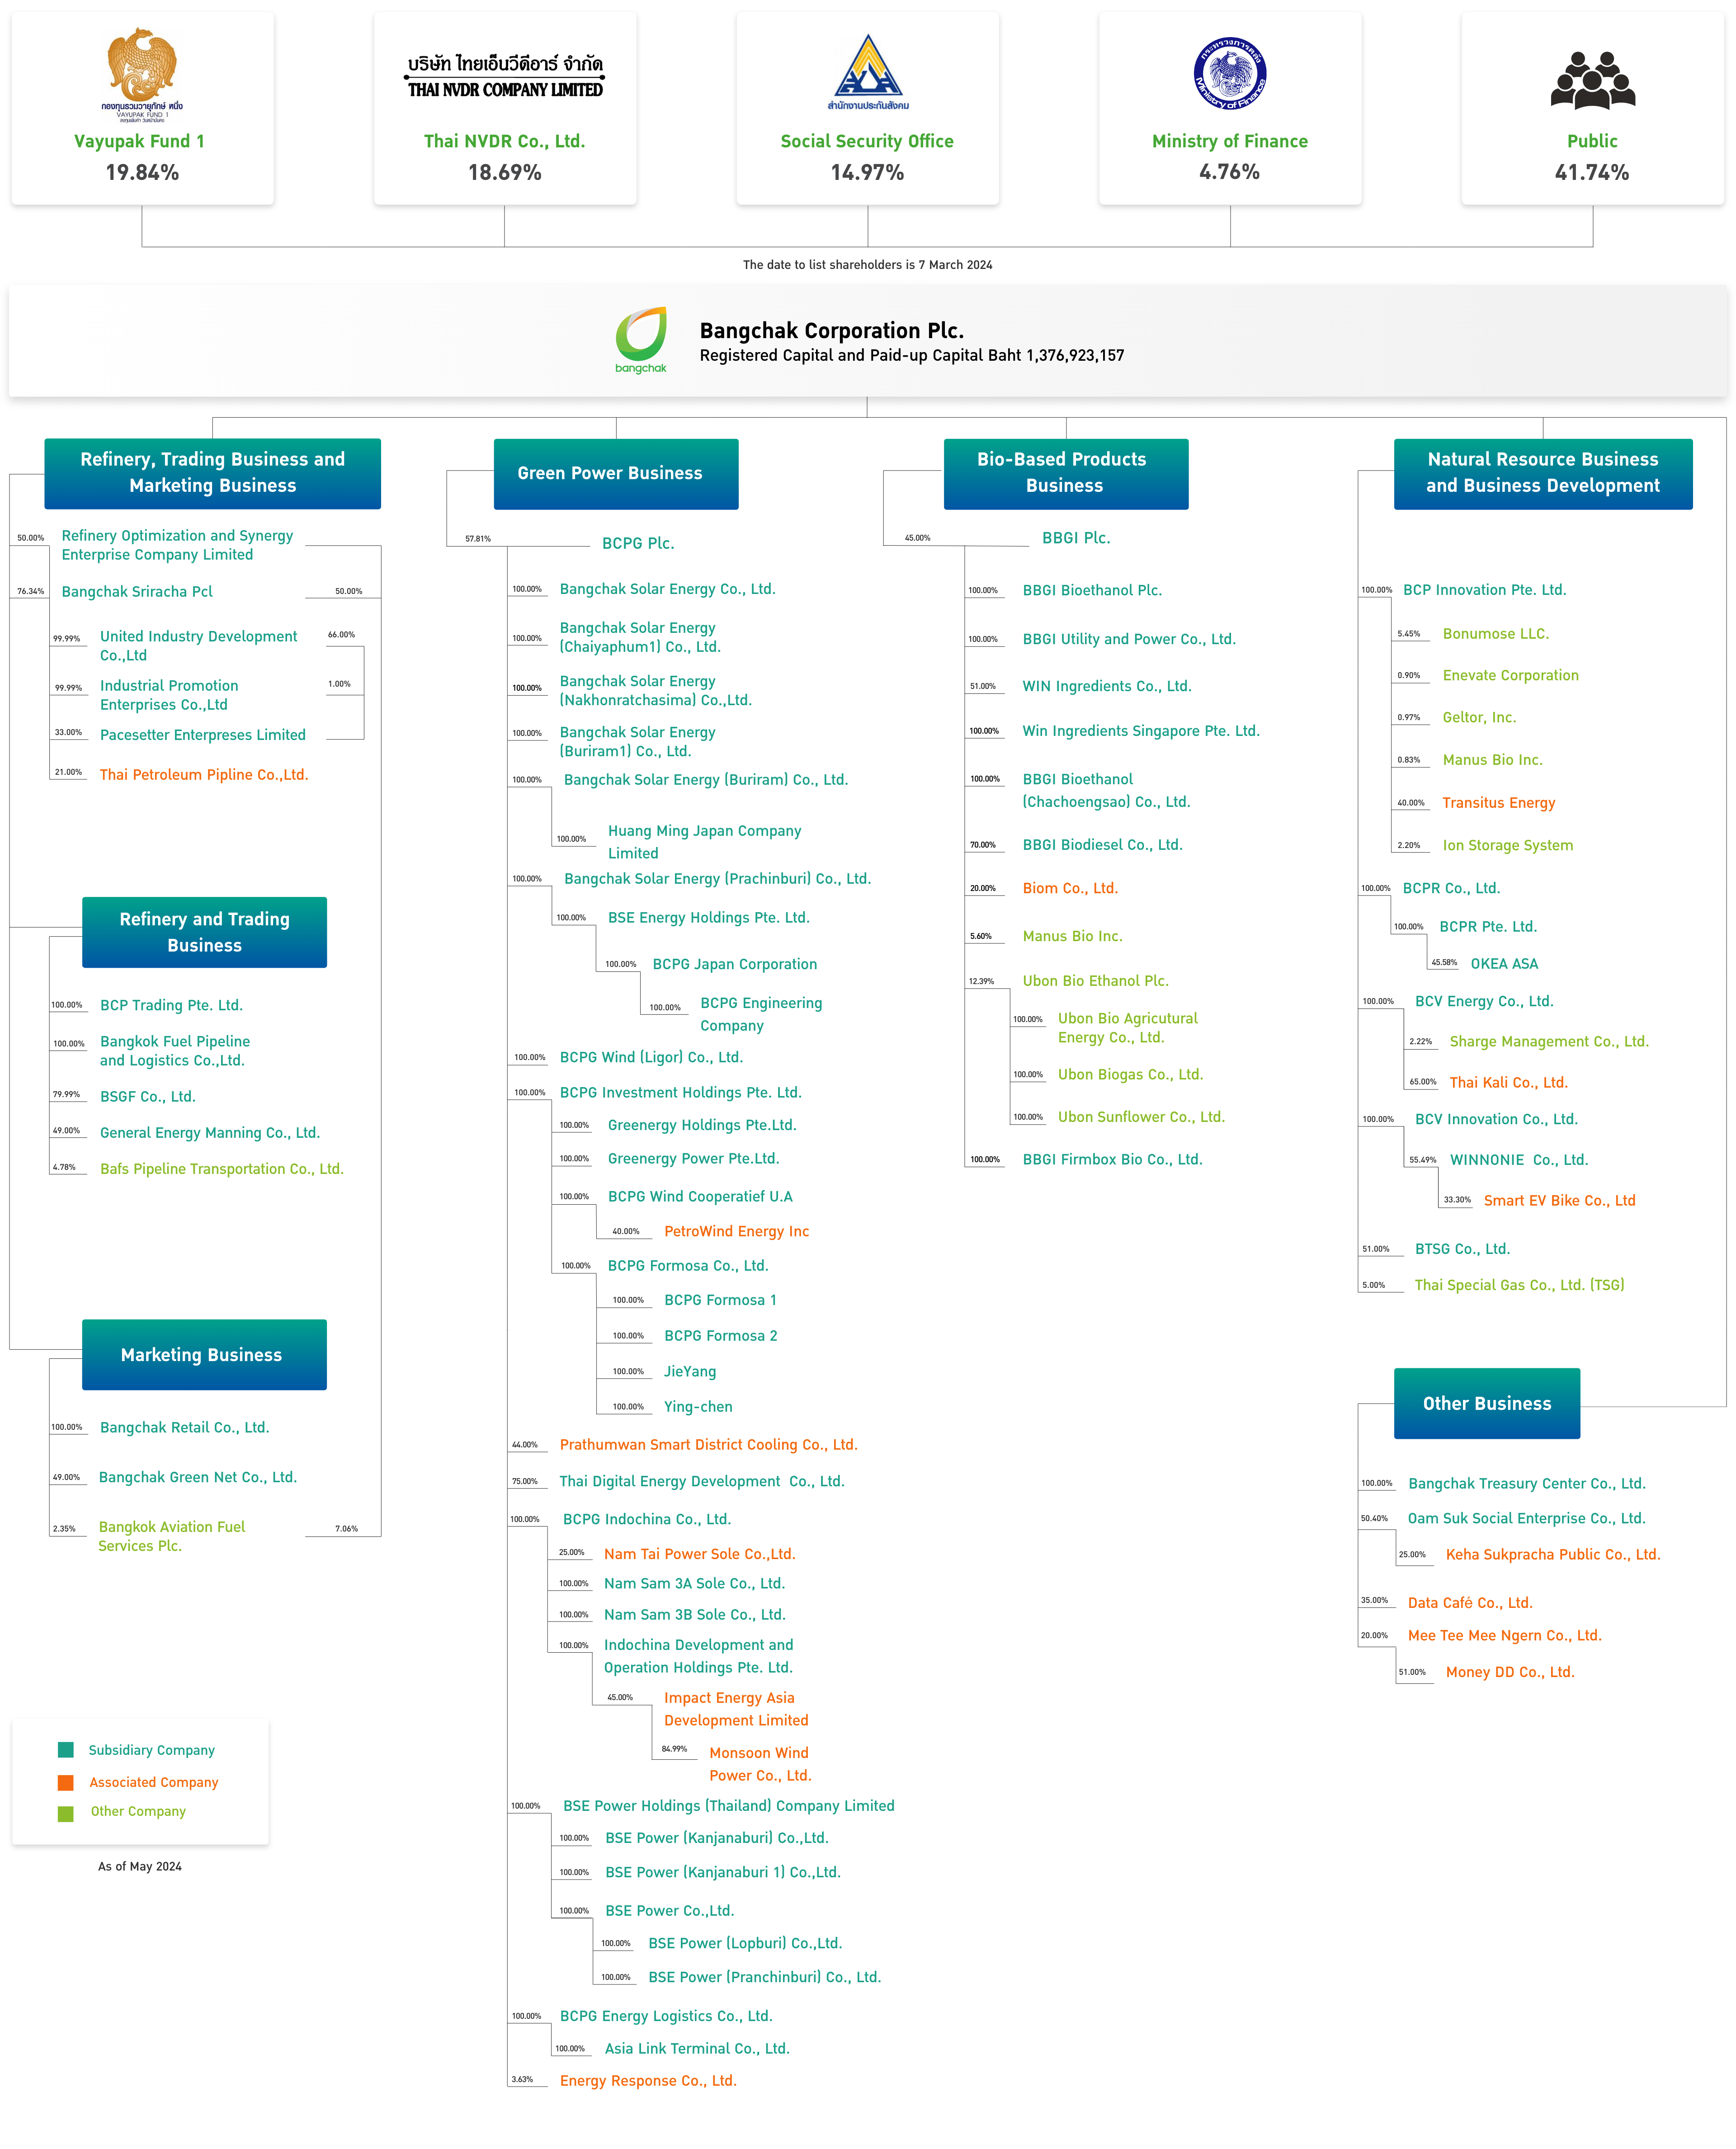Click Social Security Office 14.97% value
This screenshot has height=2149, width=1736.
point(868,172)
